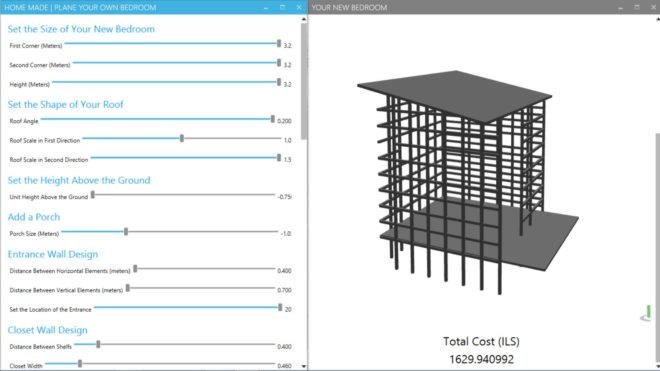Click the 'Add a Porch' heading
The width and height of the screenshot is (660, 371).
[x=34, y=217]
